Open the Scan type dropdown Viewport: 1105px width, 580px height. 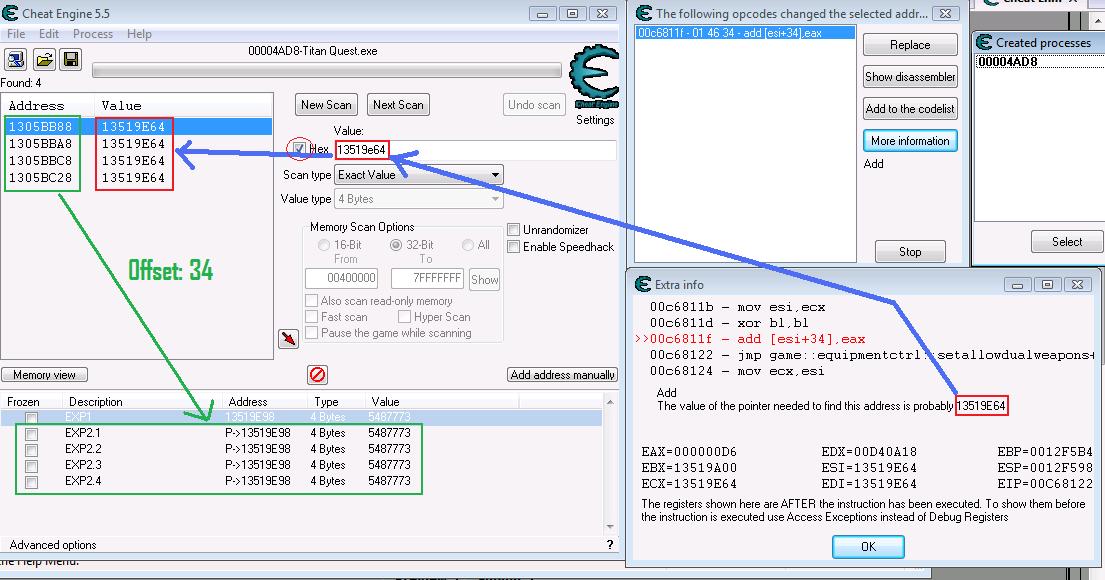[x=418, y=175]
